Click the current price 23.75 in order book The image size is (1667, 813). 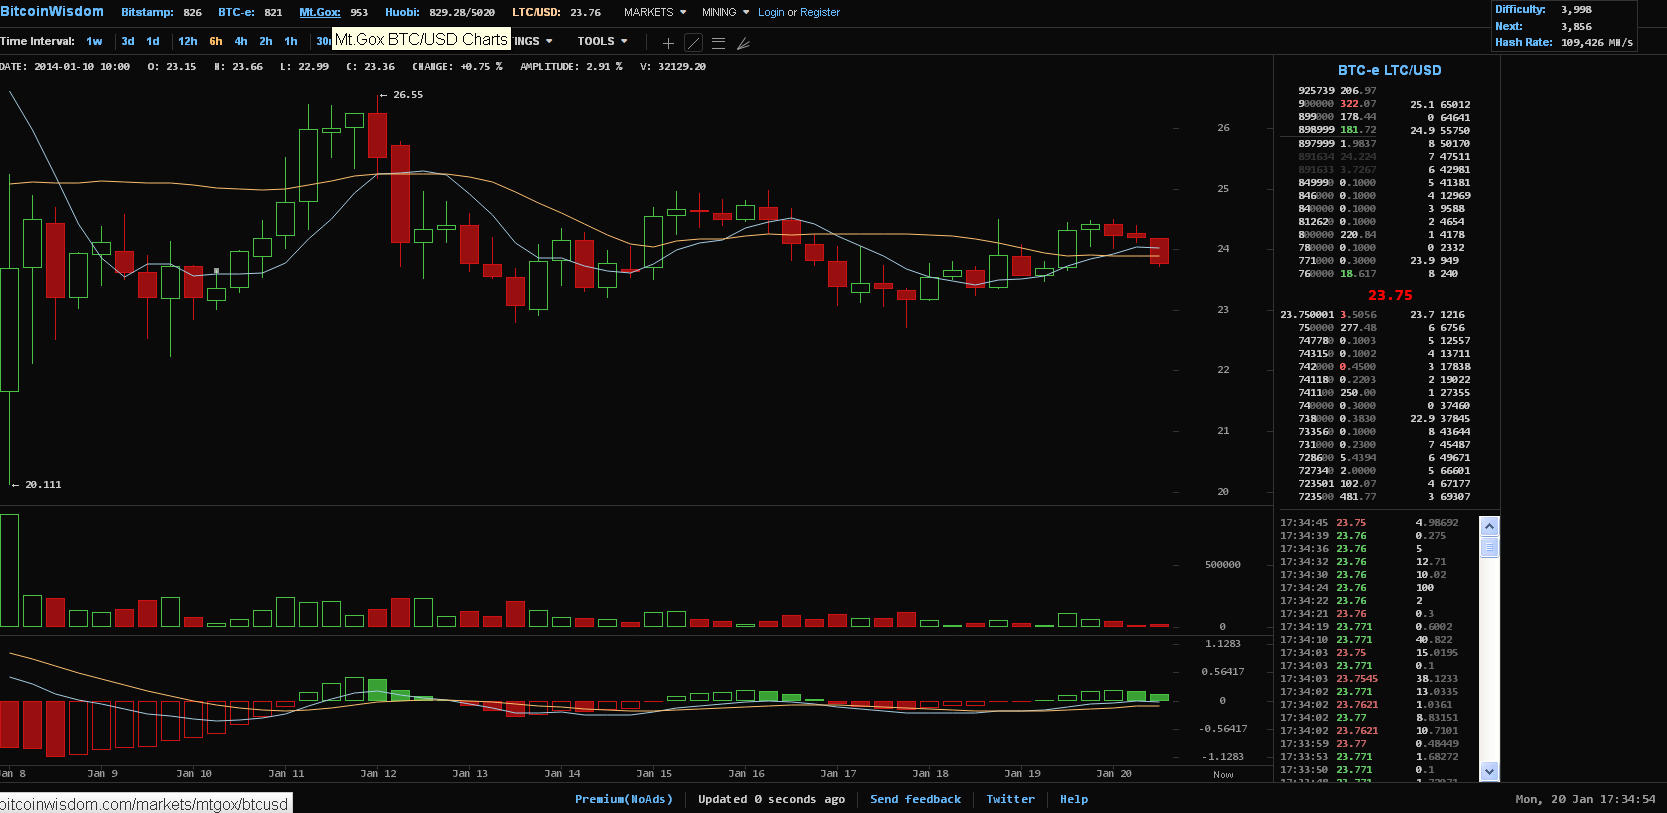point(1390,295)
